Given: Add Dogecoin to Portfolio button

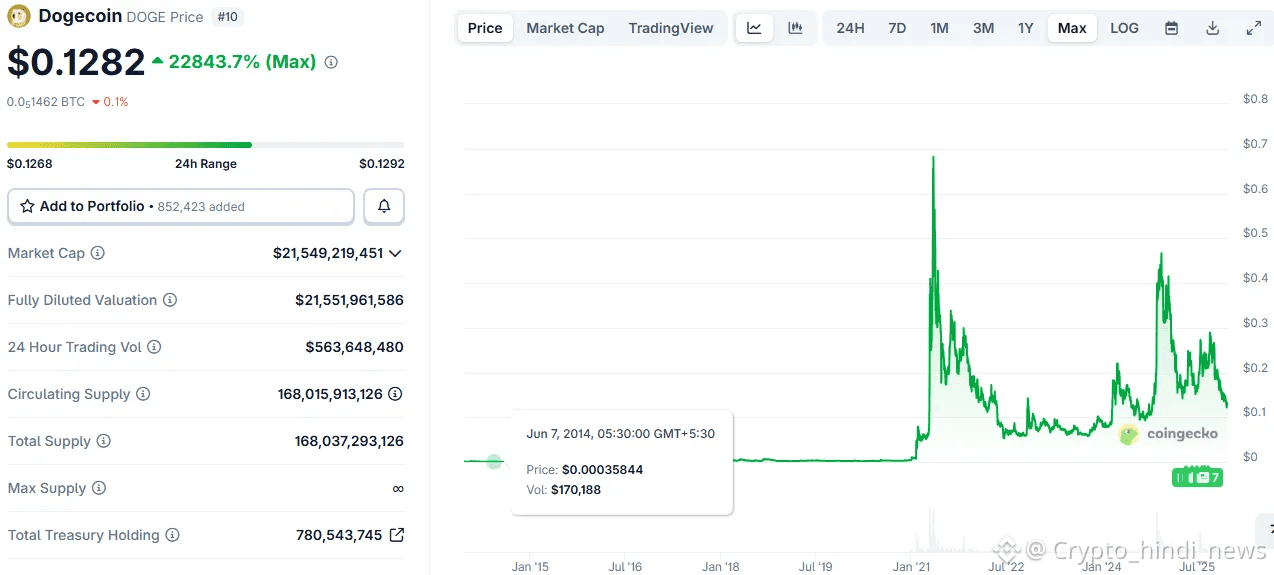Looking at the screenshot, I should (x=181, y=207).
